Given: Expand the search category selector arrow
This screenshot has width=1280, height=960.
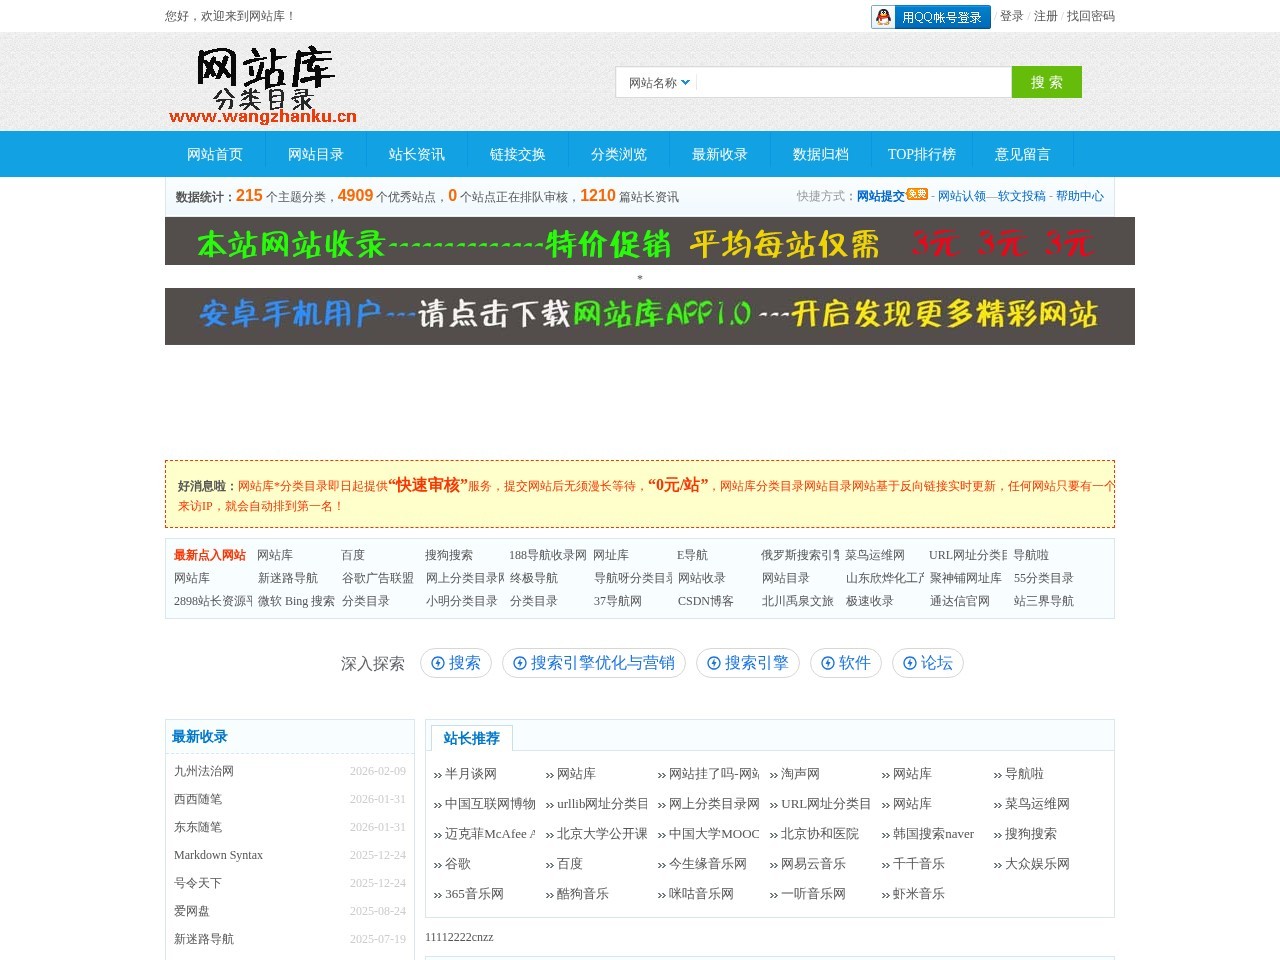Looking at the screenshot, I should click(686, 83).
